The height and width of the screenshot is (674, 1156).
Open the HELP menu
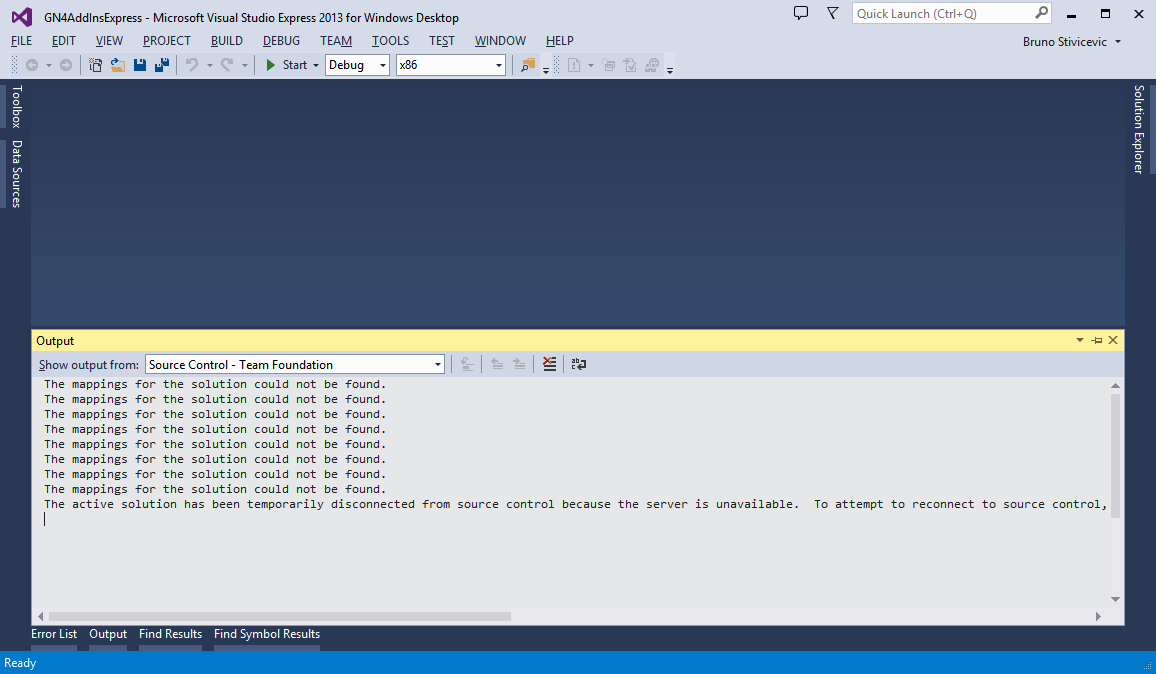click(x=560, y=41)
